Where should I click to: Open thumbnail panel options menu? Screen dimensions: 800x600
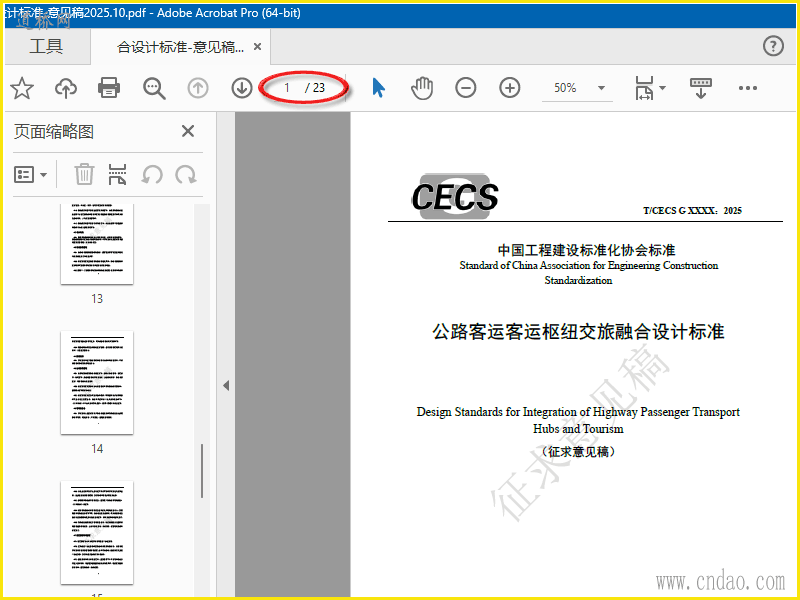coord(30,174)
